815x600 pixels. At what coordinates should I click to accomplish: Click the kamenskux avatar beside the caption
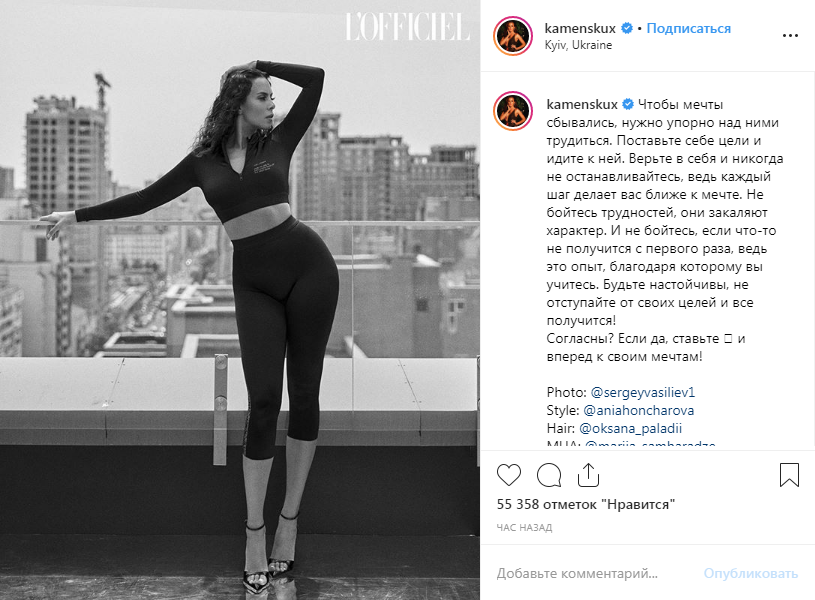(x=513, y=111)
